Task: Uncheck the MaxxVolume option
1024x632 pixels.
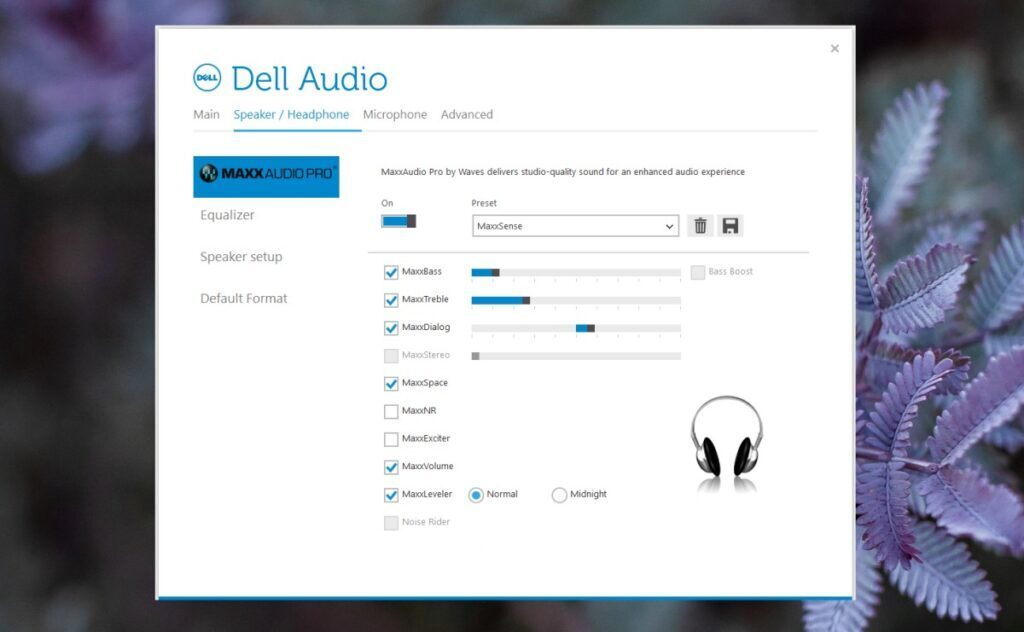Action: click(389, 466)
